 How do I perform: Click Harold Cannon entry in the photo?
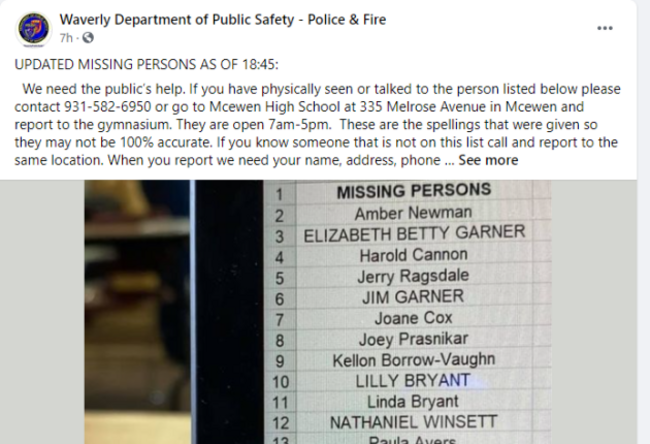414,255
